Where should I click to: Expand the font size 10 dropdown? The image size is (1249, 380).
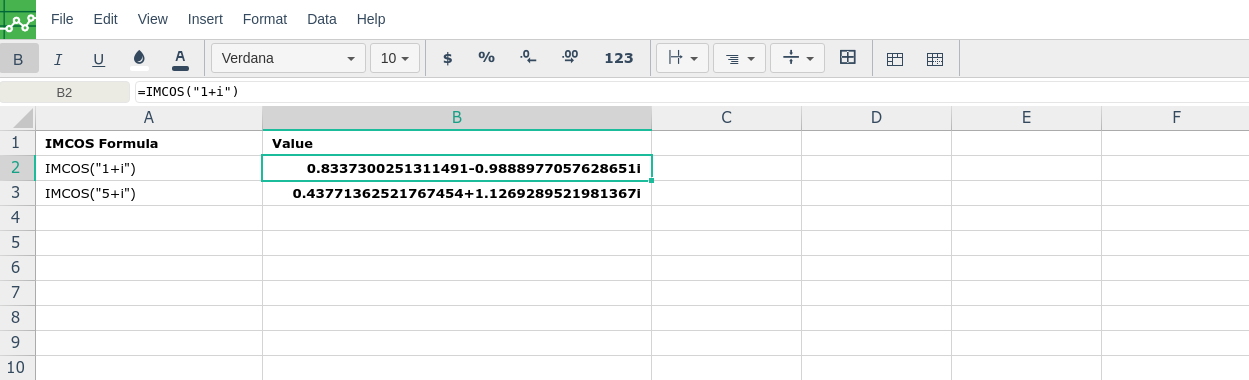[395, 58]
